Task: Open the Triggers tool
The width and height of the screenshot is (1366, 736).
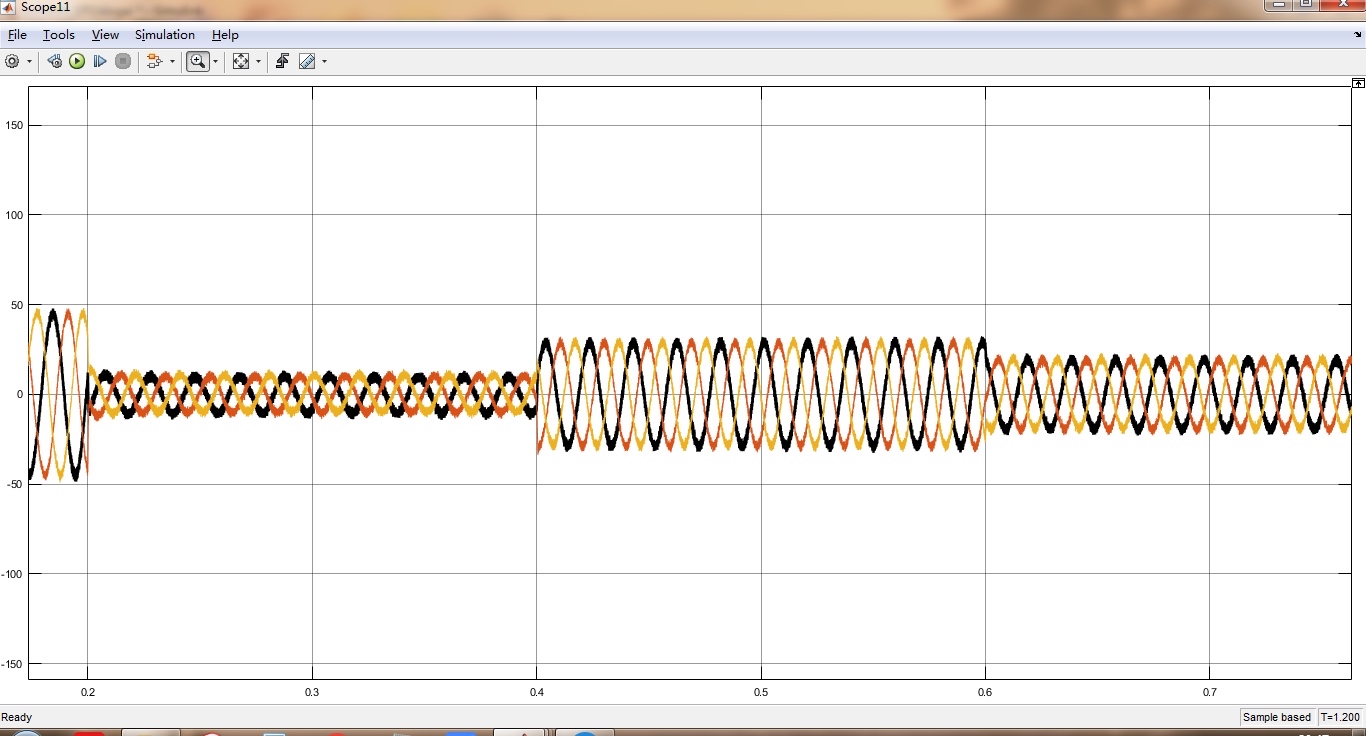Action: click(x=282, y=61)
